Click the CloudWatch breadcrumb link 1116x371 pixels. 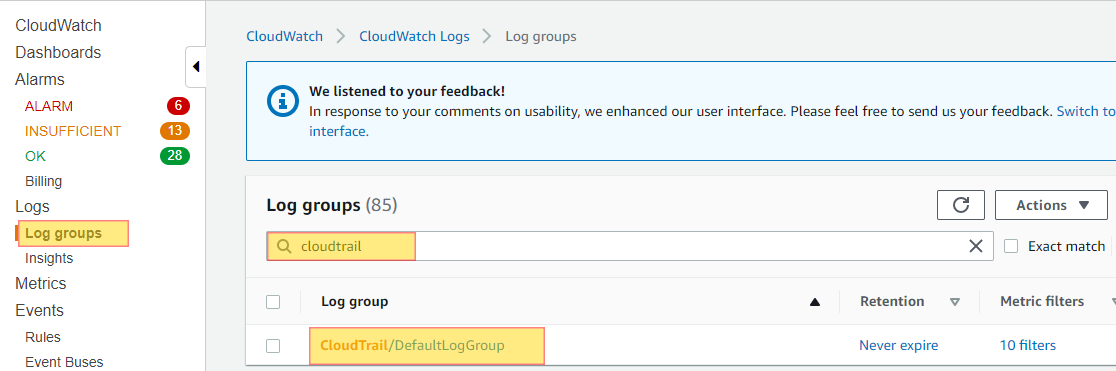285,36
